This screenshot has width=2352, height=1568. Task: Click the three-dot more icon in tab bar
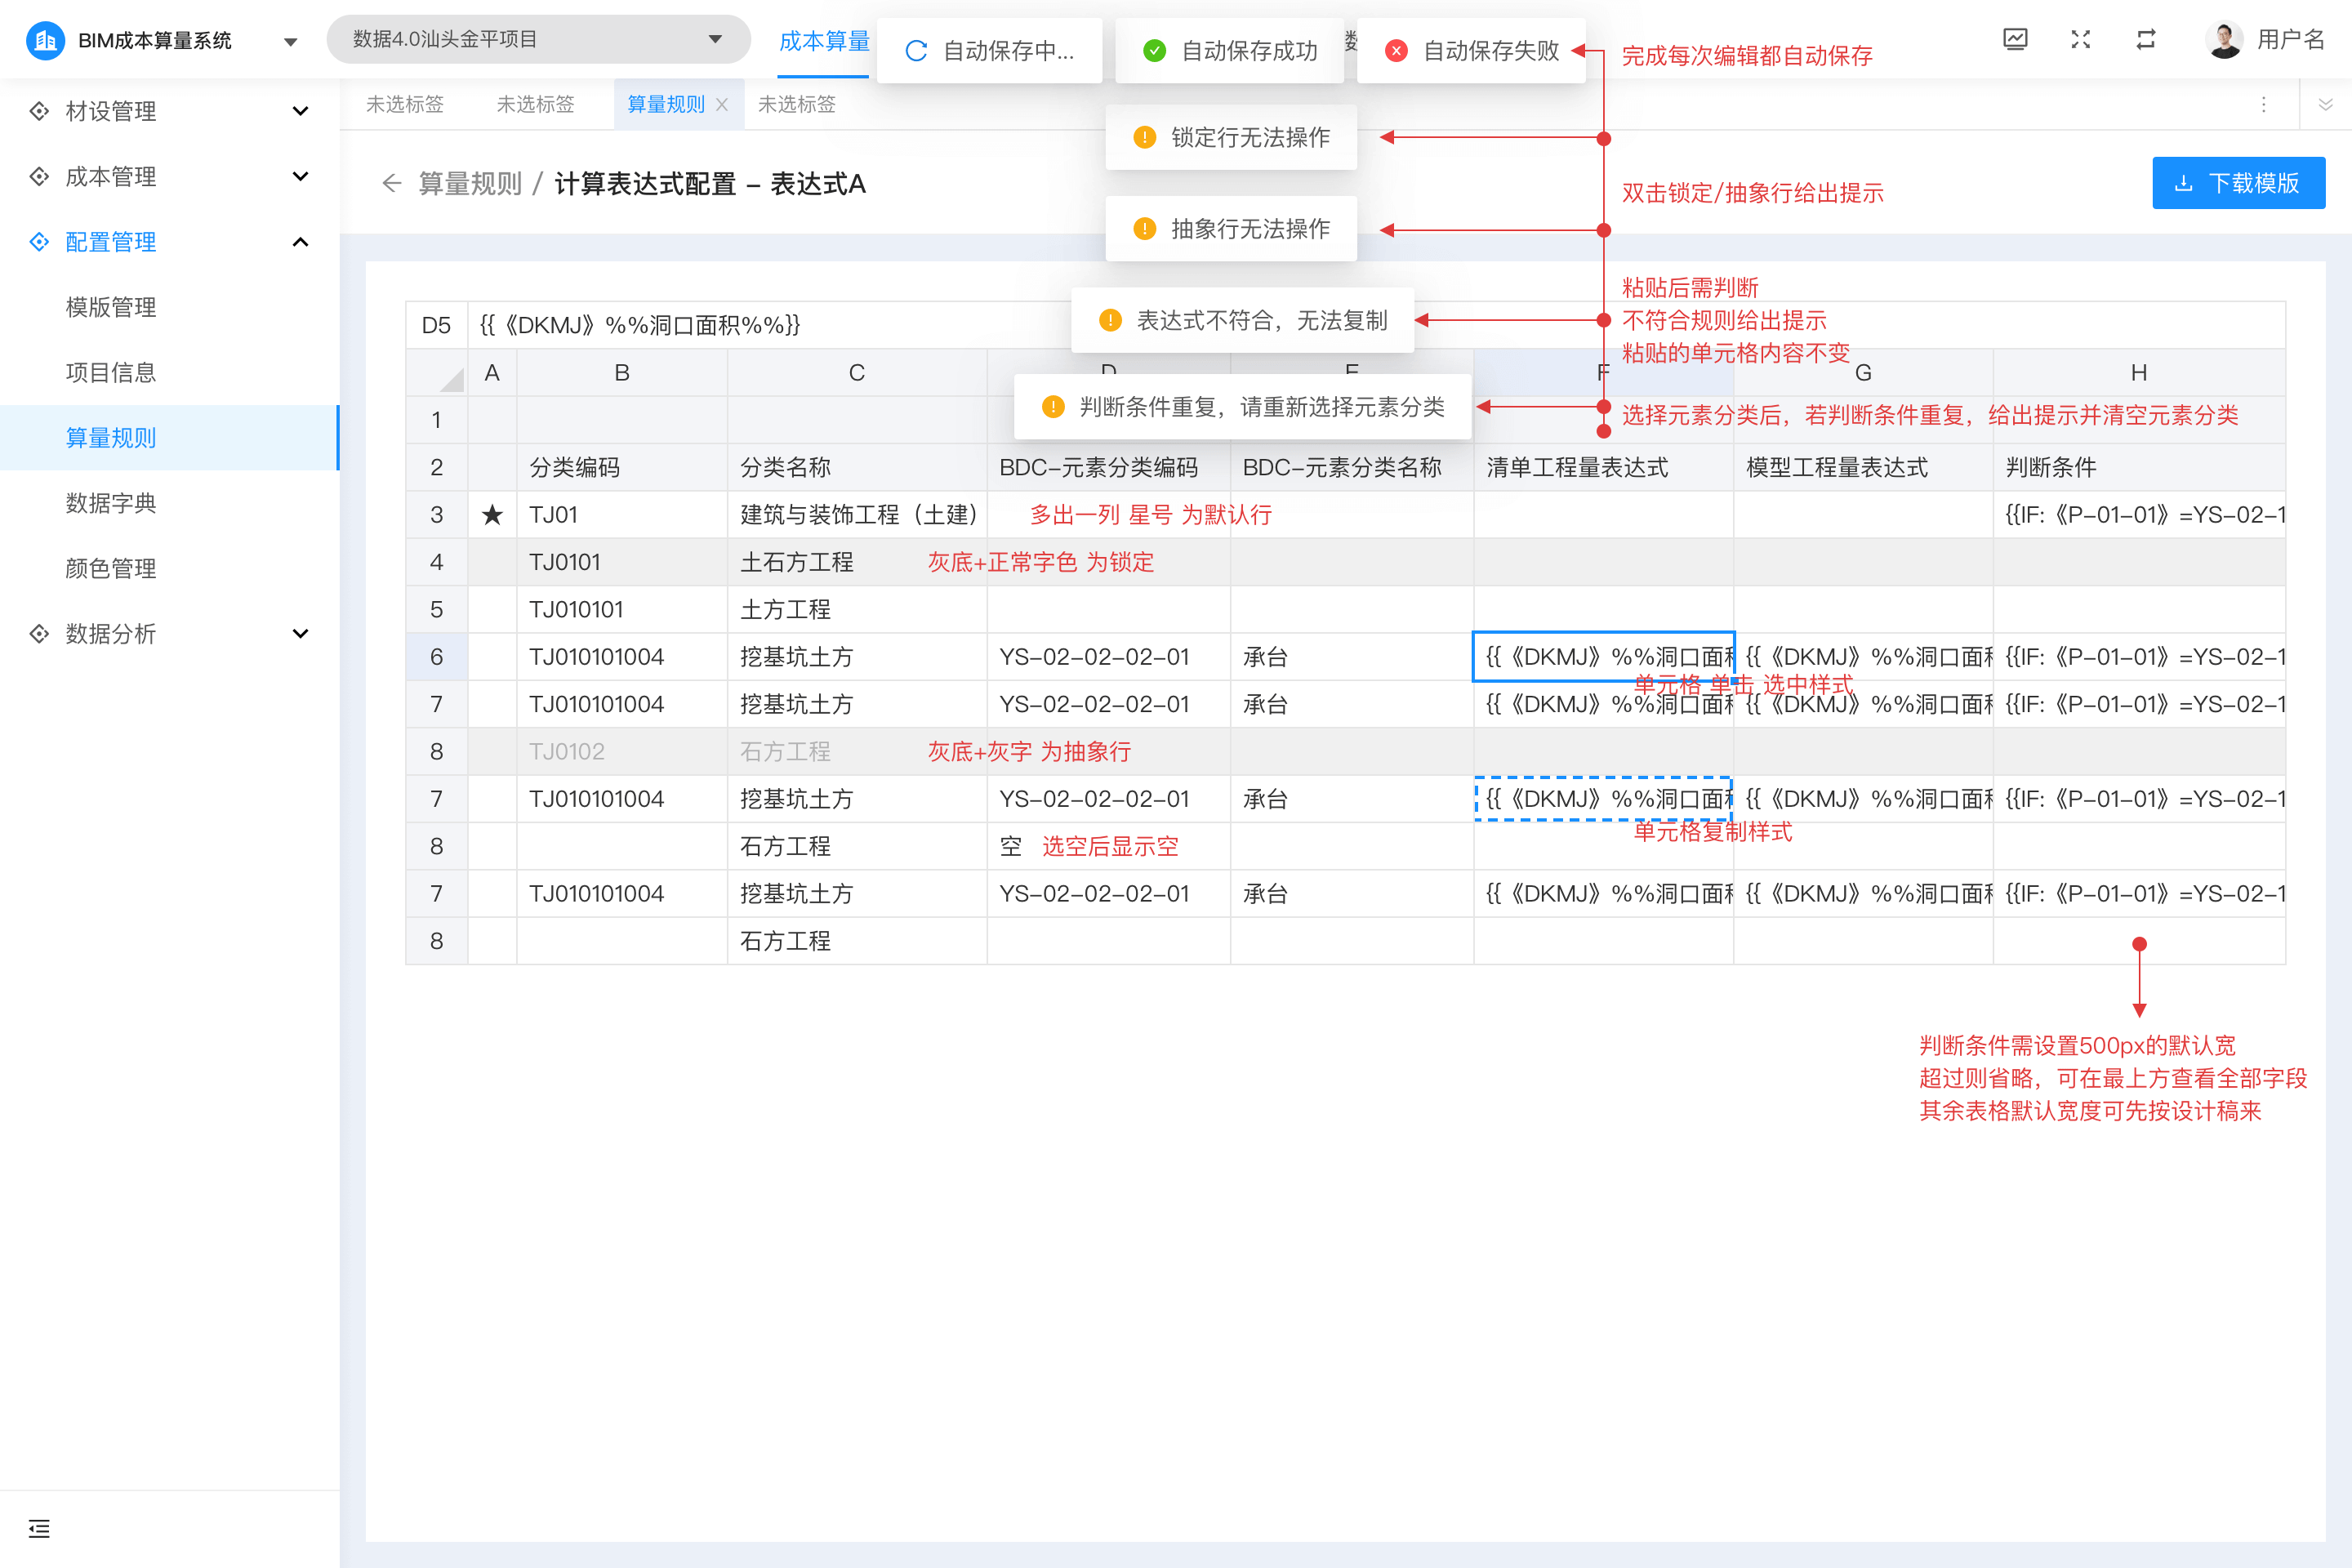2264,104
